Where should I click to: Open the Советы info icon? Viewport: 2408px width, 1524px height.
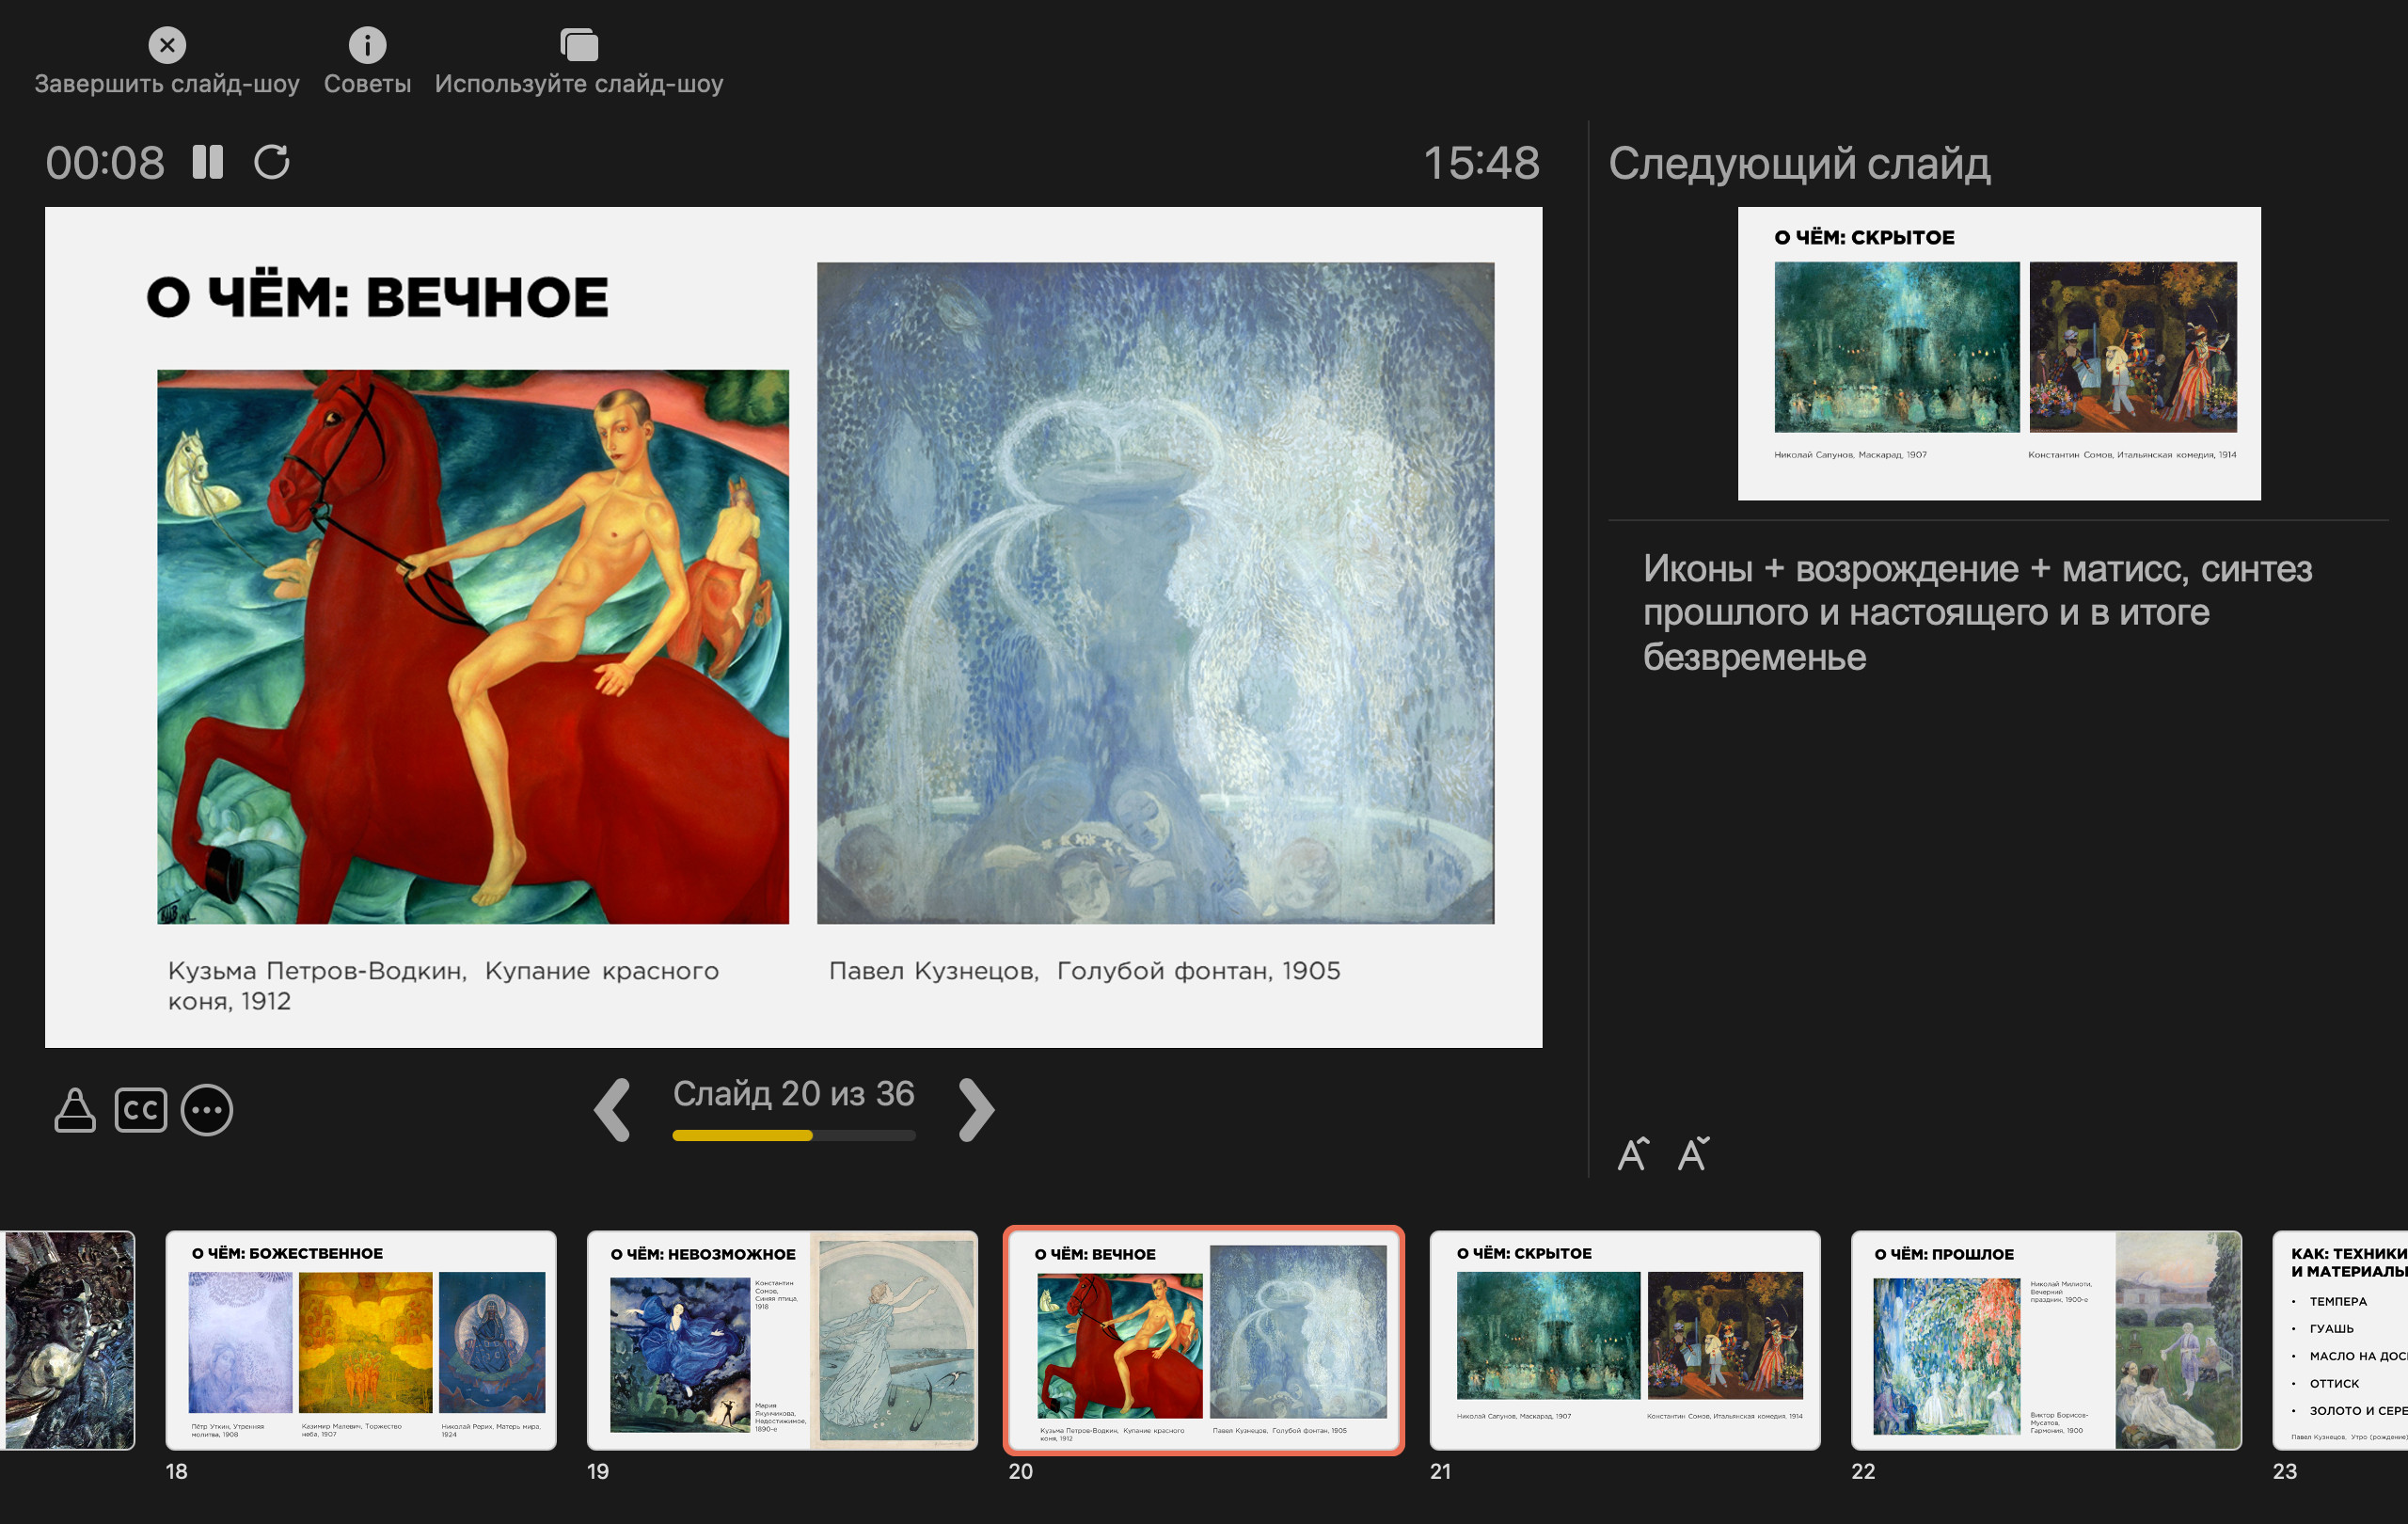[367, 45]
